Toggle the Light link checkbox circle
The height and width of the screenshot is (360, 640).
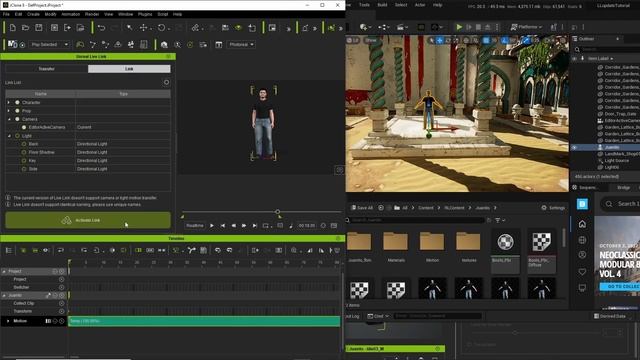pyautogui.click(x=17, y=136)
